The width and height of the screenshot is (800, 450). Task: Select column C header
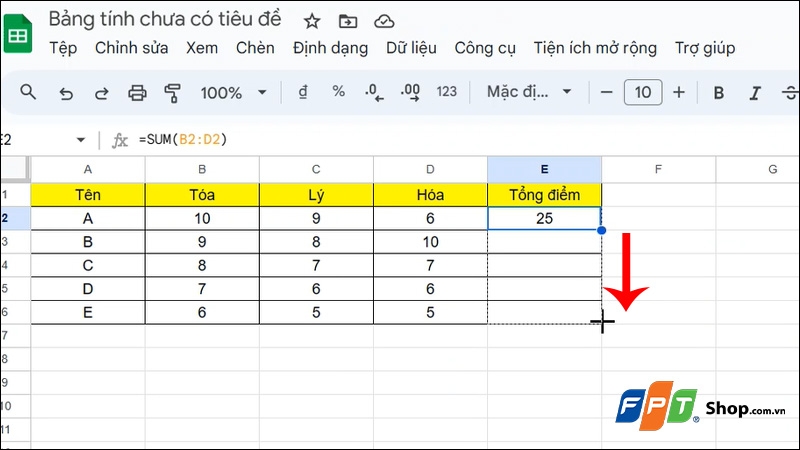(x=316, y=169)
